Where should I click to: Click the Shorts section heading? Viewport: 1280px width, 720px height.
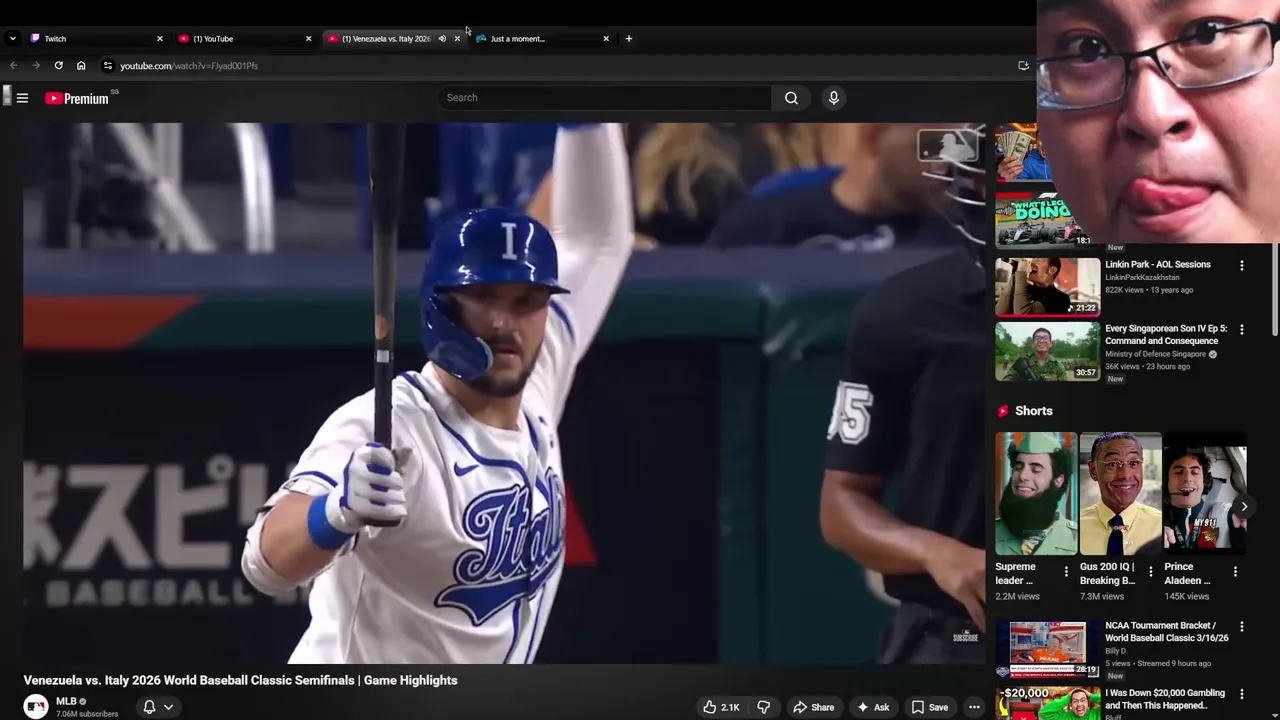point(1033,411)
